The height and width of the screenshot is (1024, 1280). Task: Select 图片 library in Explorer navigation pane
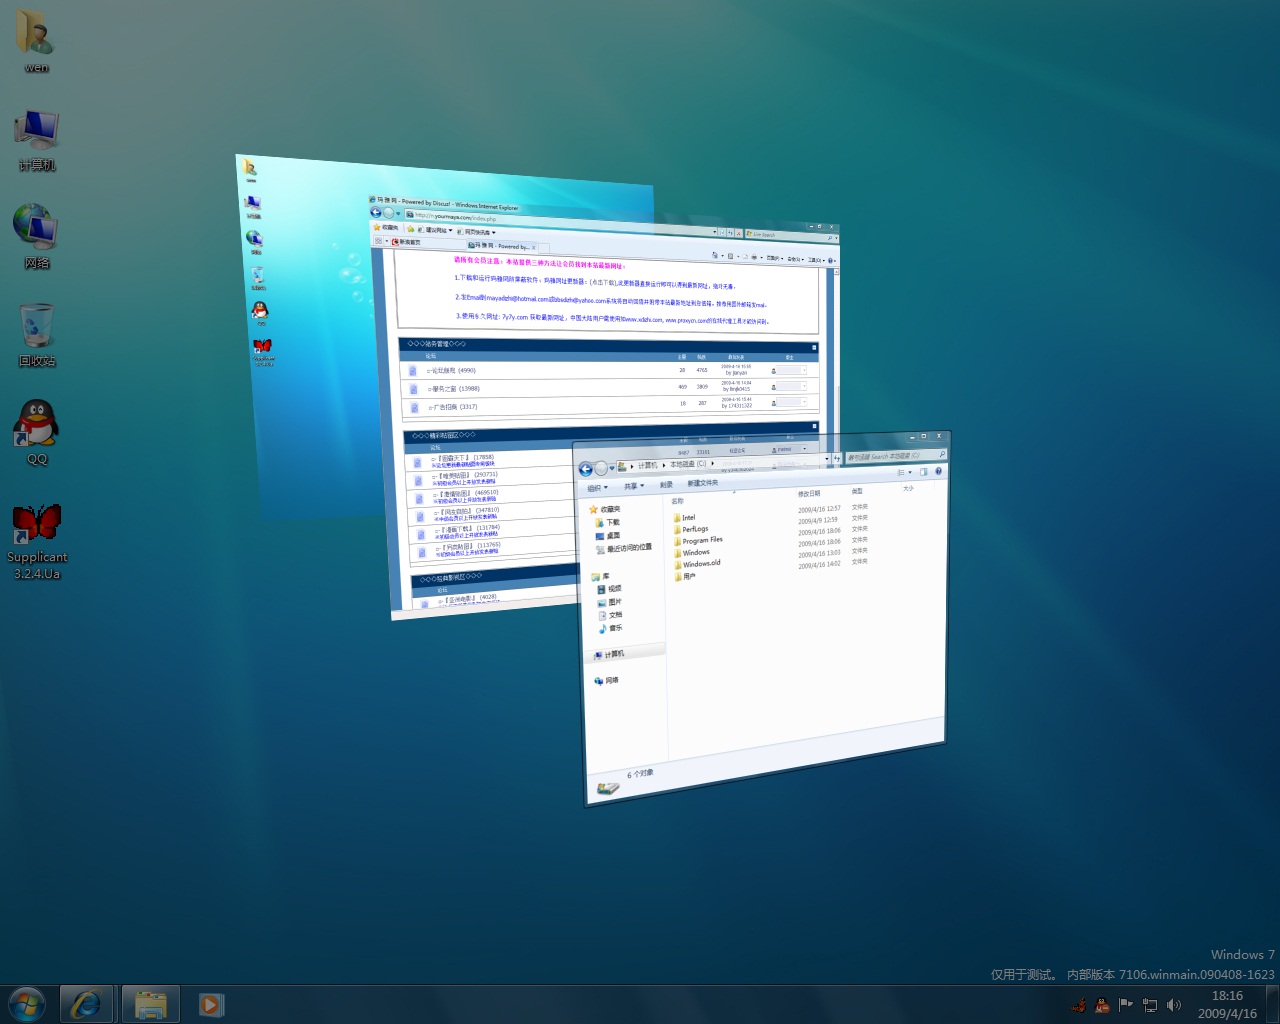click(x=609, y=602)
